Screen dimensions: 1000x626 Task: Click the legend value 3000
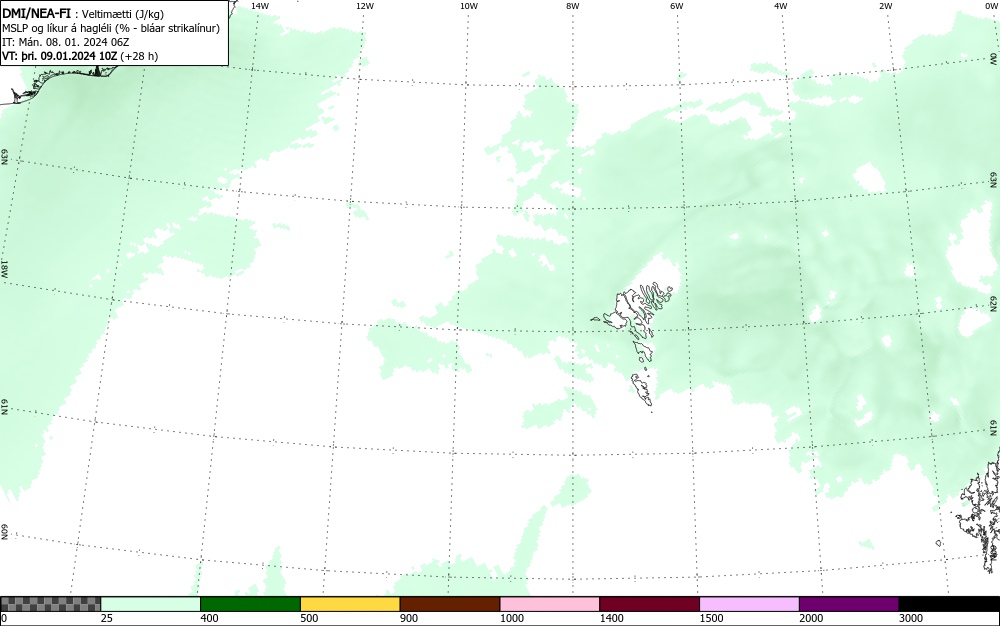(x=911, y=618)
